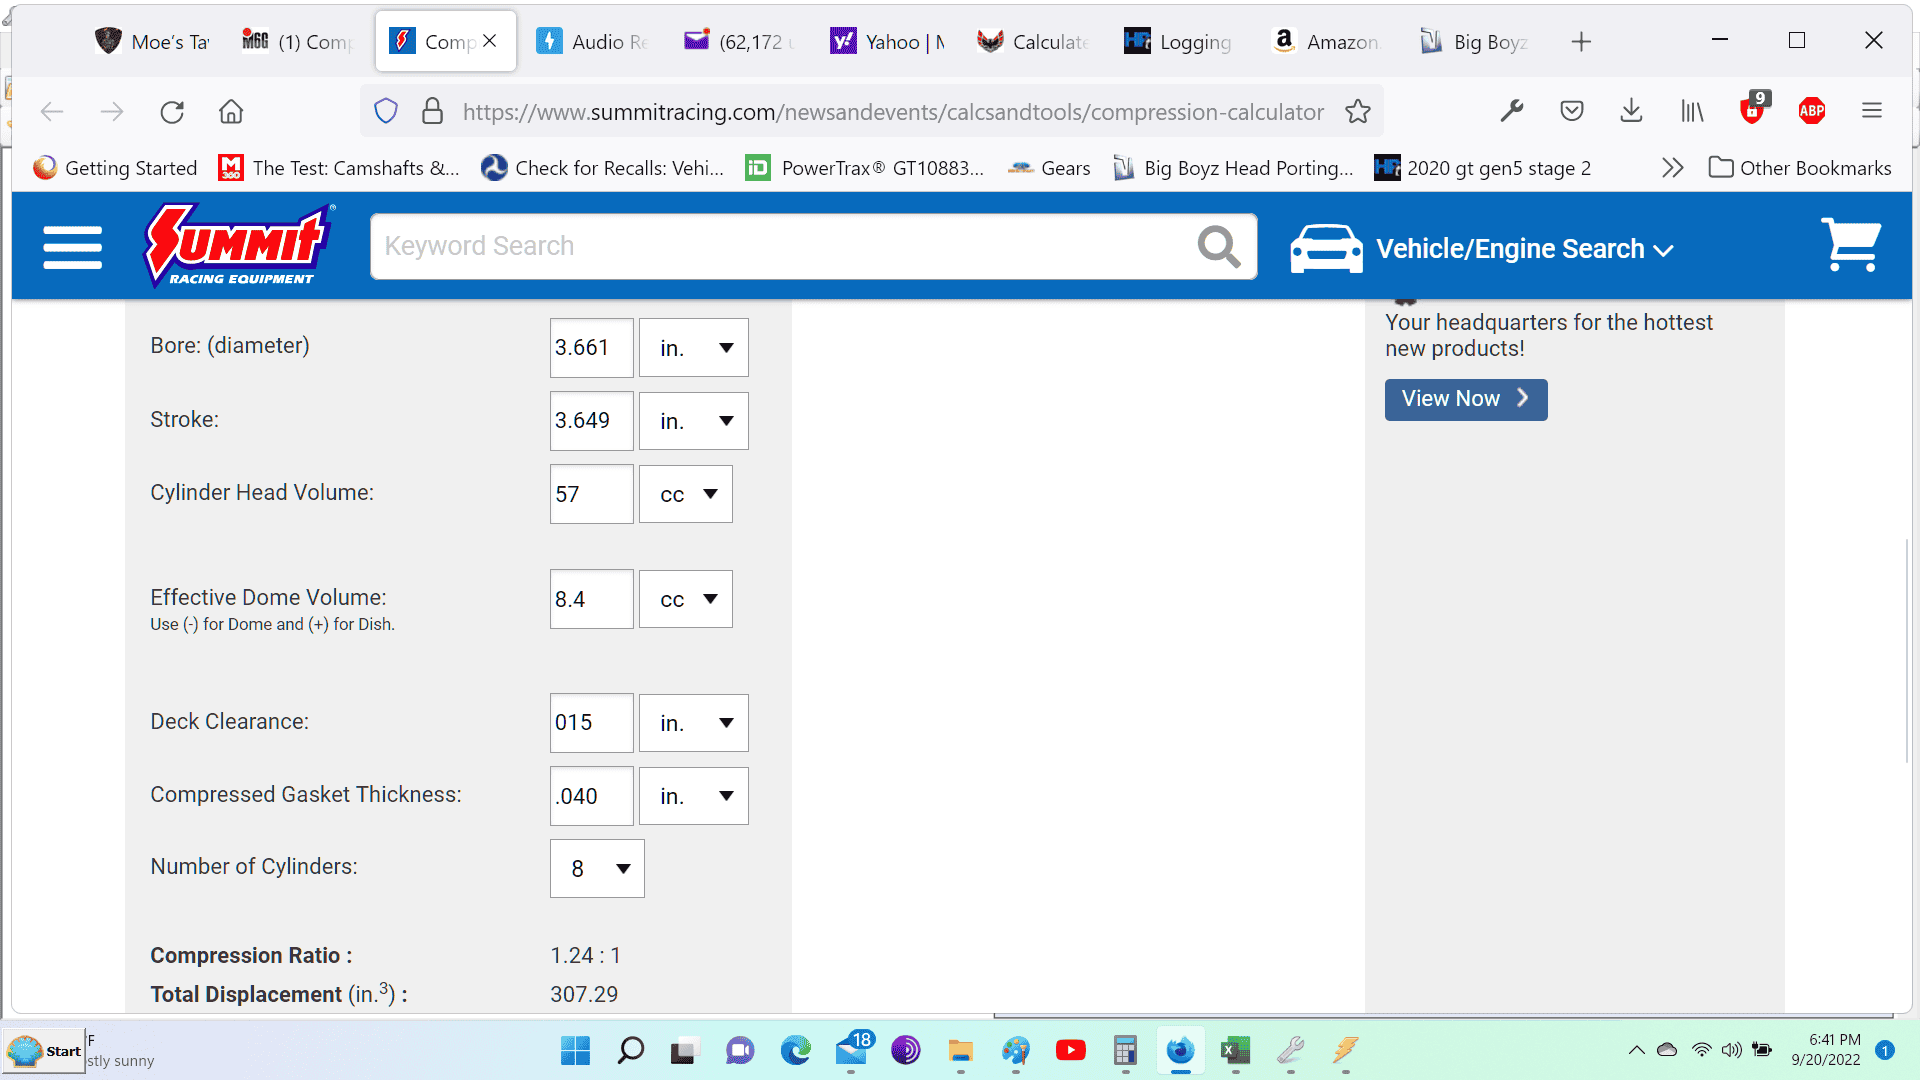Open the Calculator app in taskbar
This screenshot has width=1920, height=1080.
pos(1125,1050)
